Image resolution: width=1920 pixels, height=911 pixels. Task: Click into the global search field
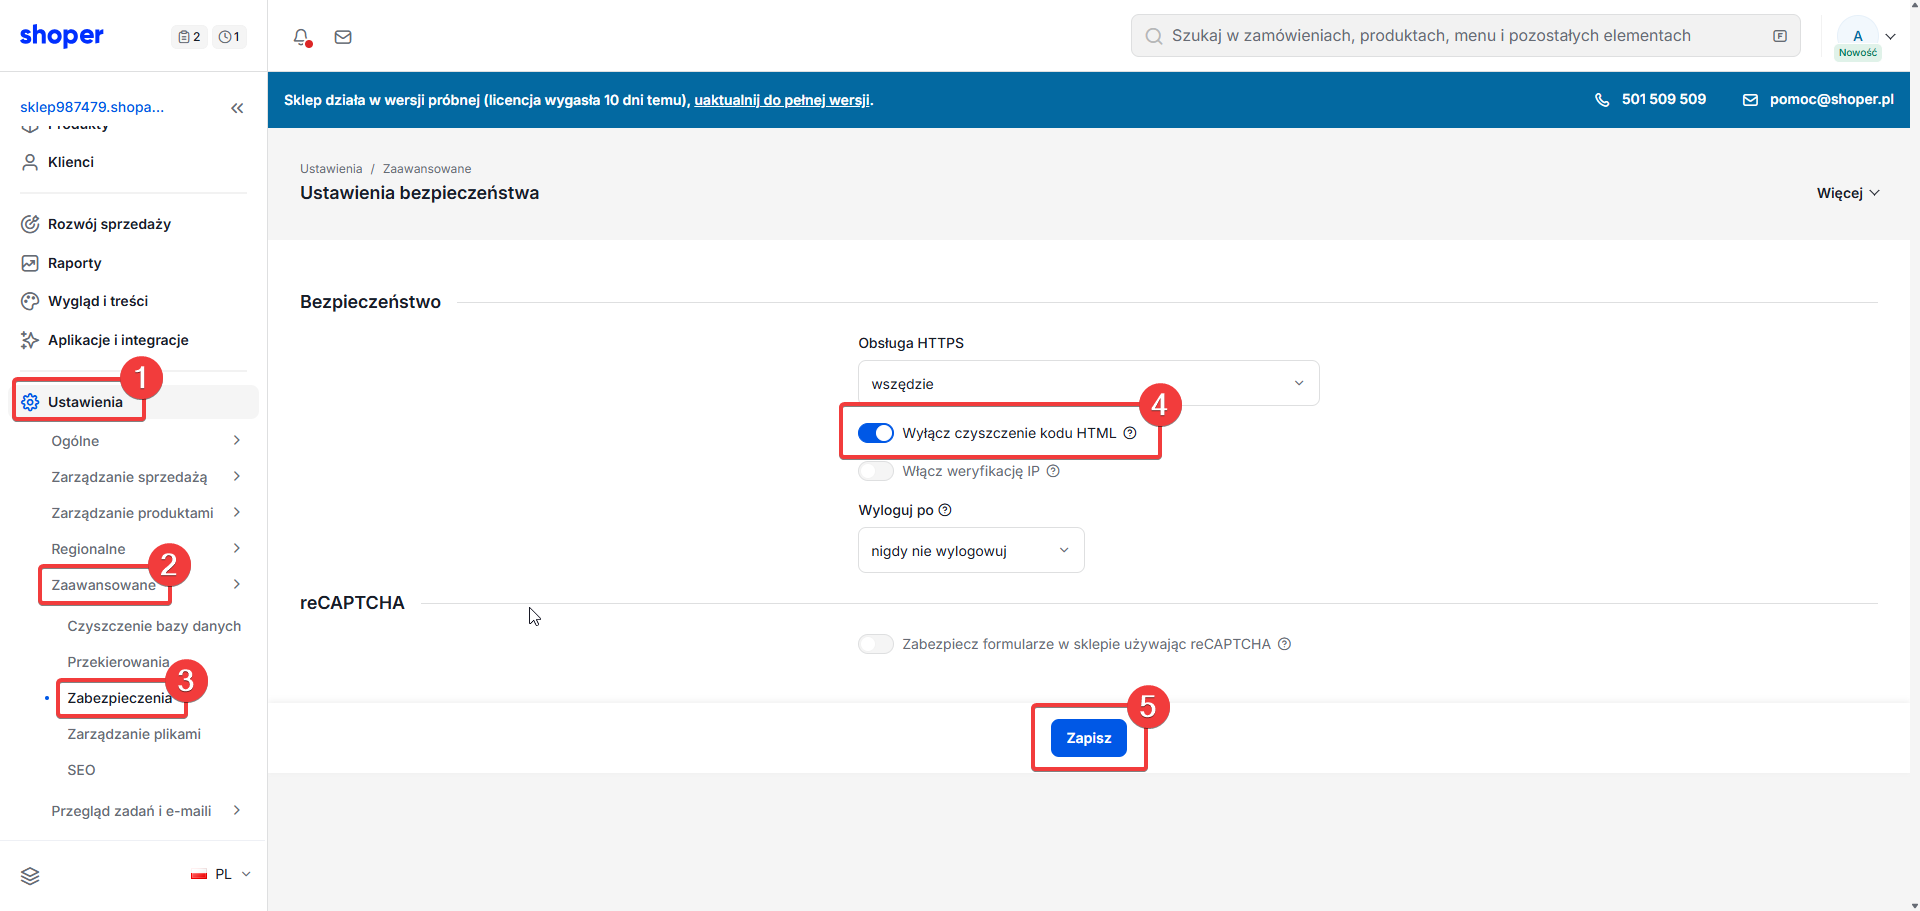1465,36
